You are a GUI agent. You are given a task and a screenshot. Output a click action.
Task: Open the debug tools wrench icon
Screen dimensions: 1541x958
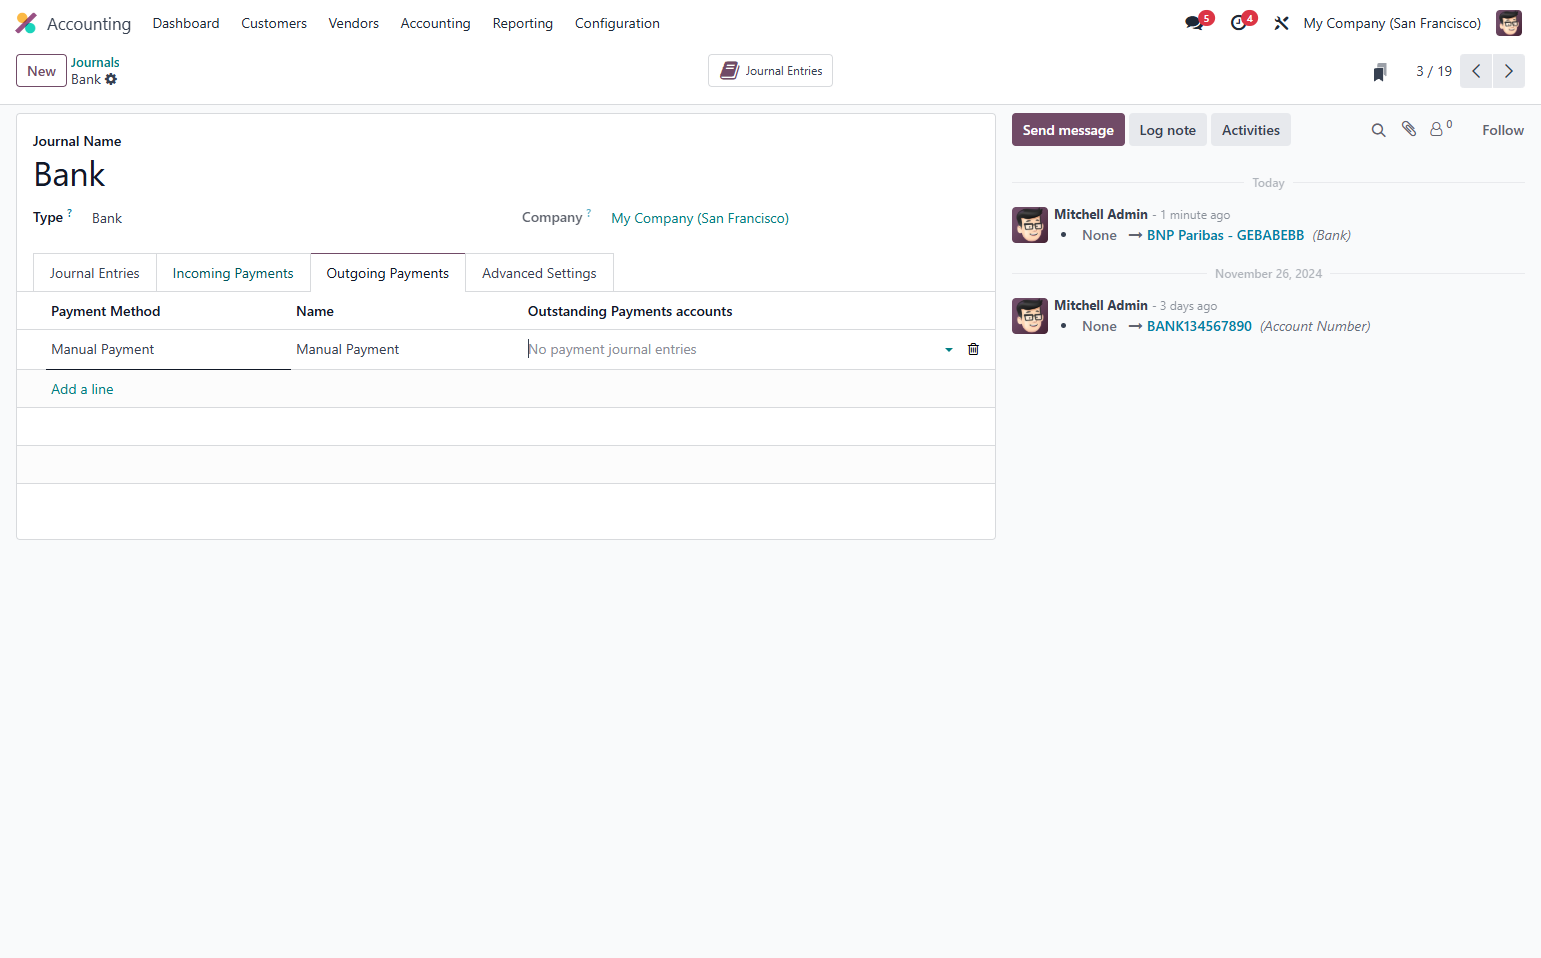click(x=1281, y=23)
